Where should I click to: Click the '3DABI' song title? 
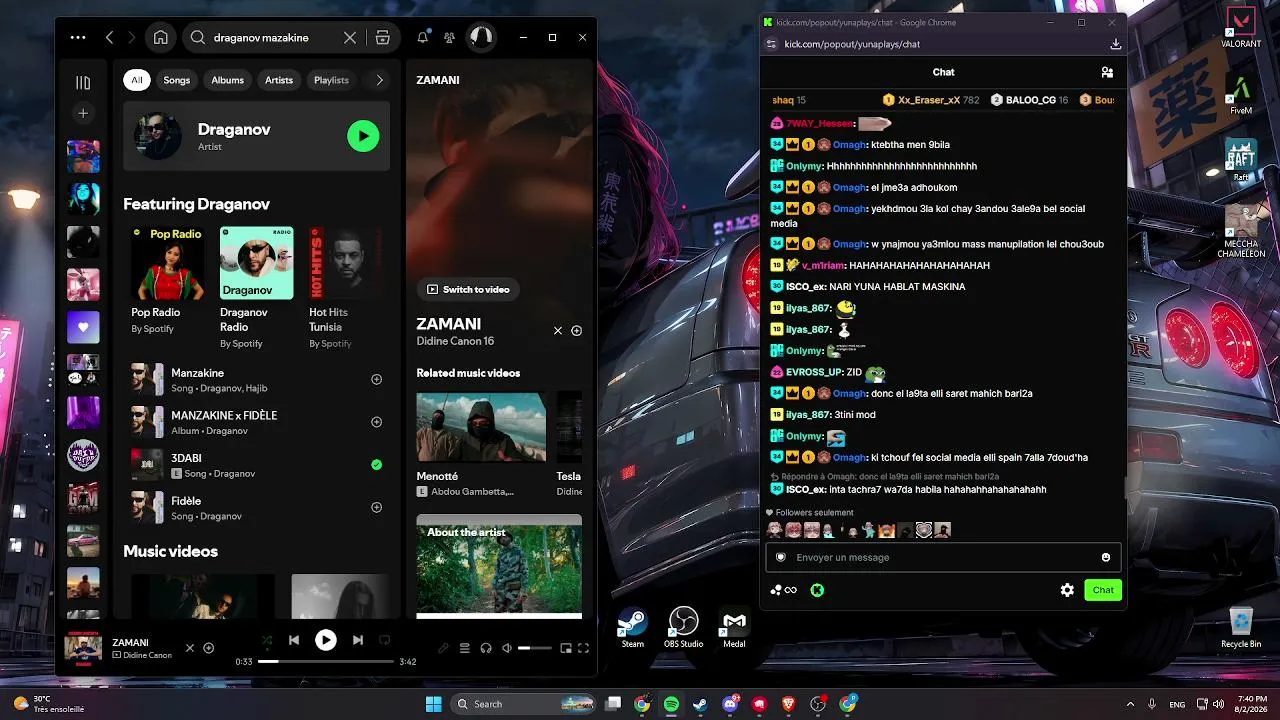pos(186,458)
